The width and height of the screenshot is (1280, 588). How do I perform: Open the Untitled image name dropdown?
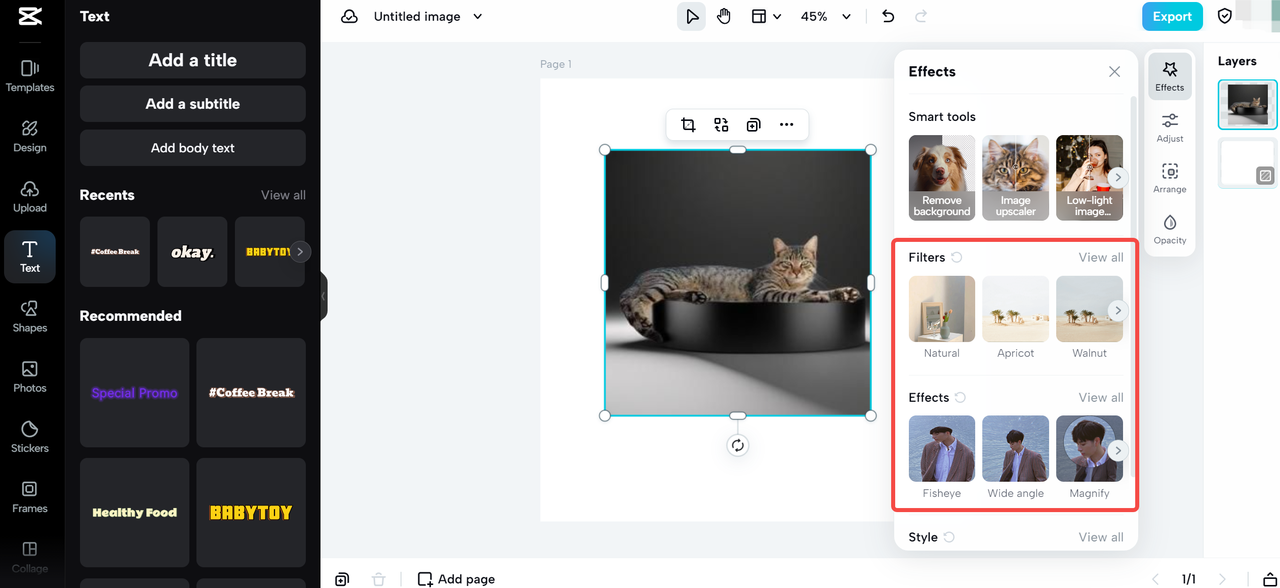(427, 17)
